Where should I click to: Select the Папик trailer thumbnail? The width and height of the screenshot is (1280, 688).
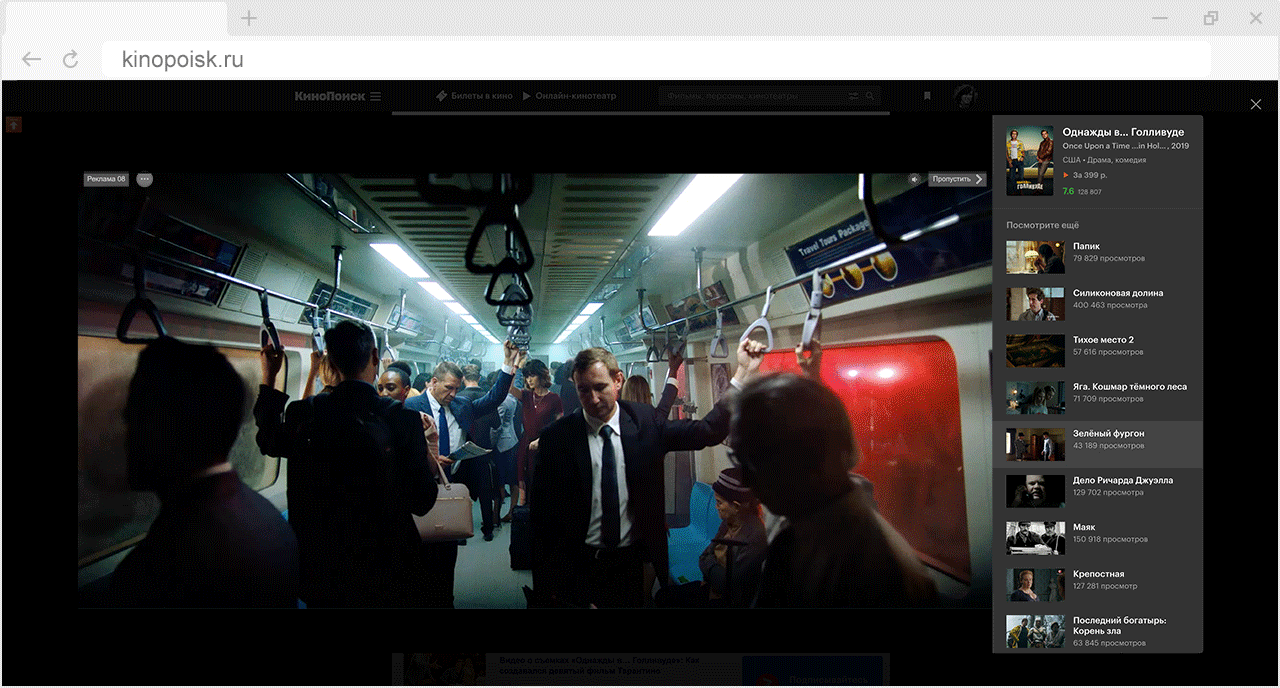(x=1036, y=257)
